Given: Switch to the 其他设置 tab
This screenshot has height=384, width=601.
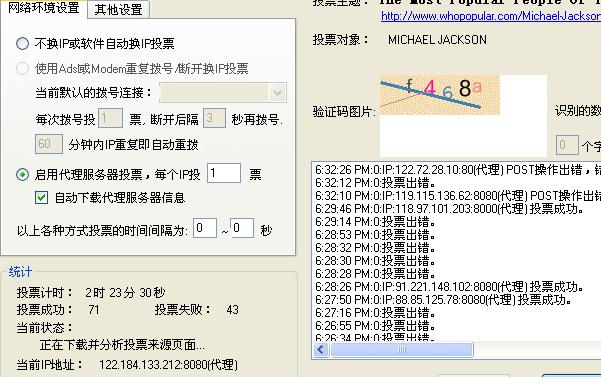Looking at the screenshot, I should click(x=118, y=9).
